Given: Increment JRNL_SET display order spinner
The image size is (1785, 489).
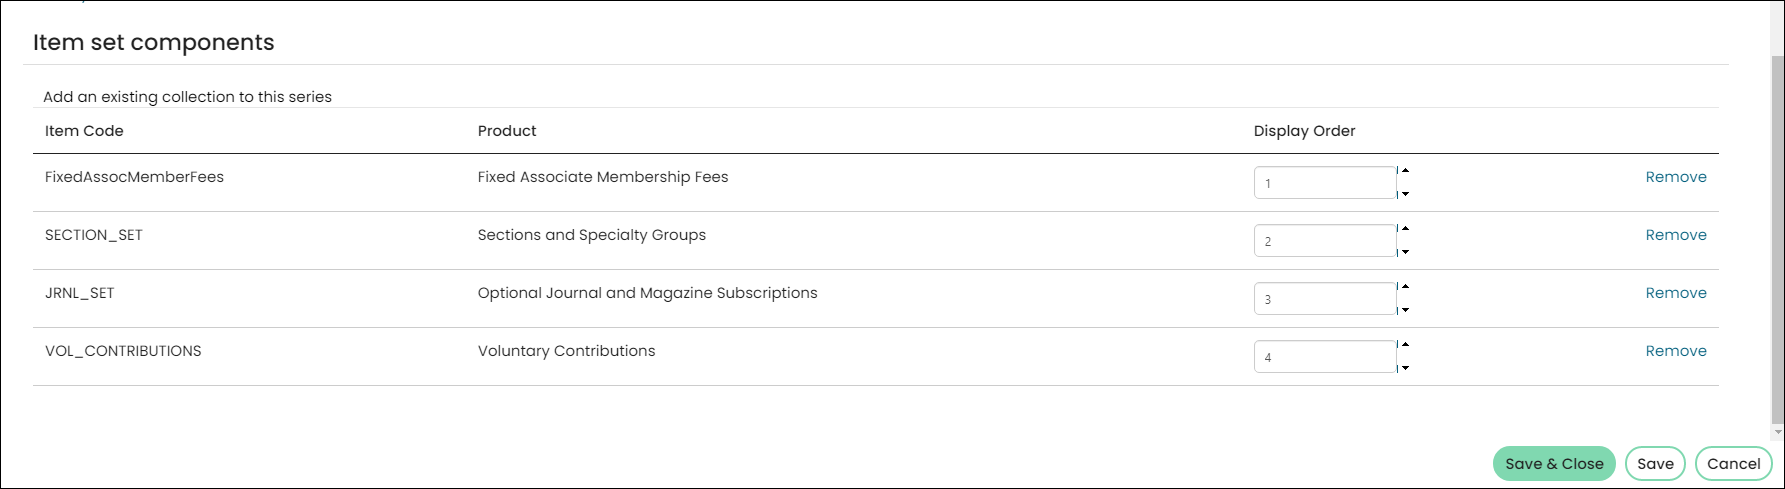Looking at the screenshot, I should tap(1404, 287).
